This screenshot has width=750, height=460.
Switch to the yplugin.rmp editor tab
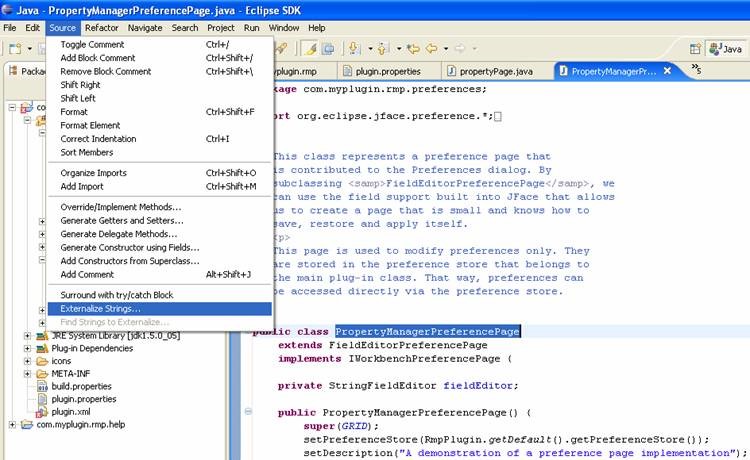pos(296,71)
